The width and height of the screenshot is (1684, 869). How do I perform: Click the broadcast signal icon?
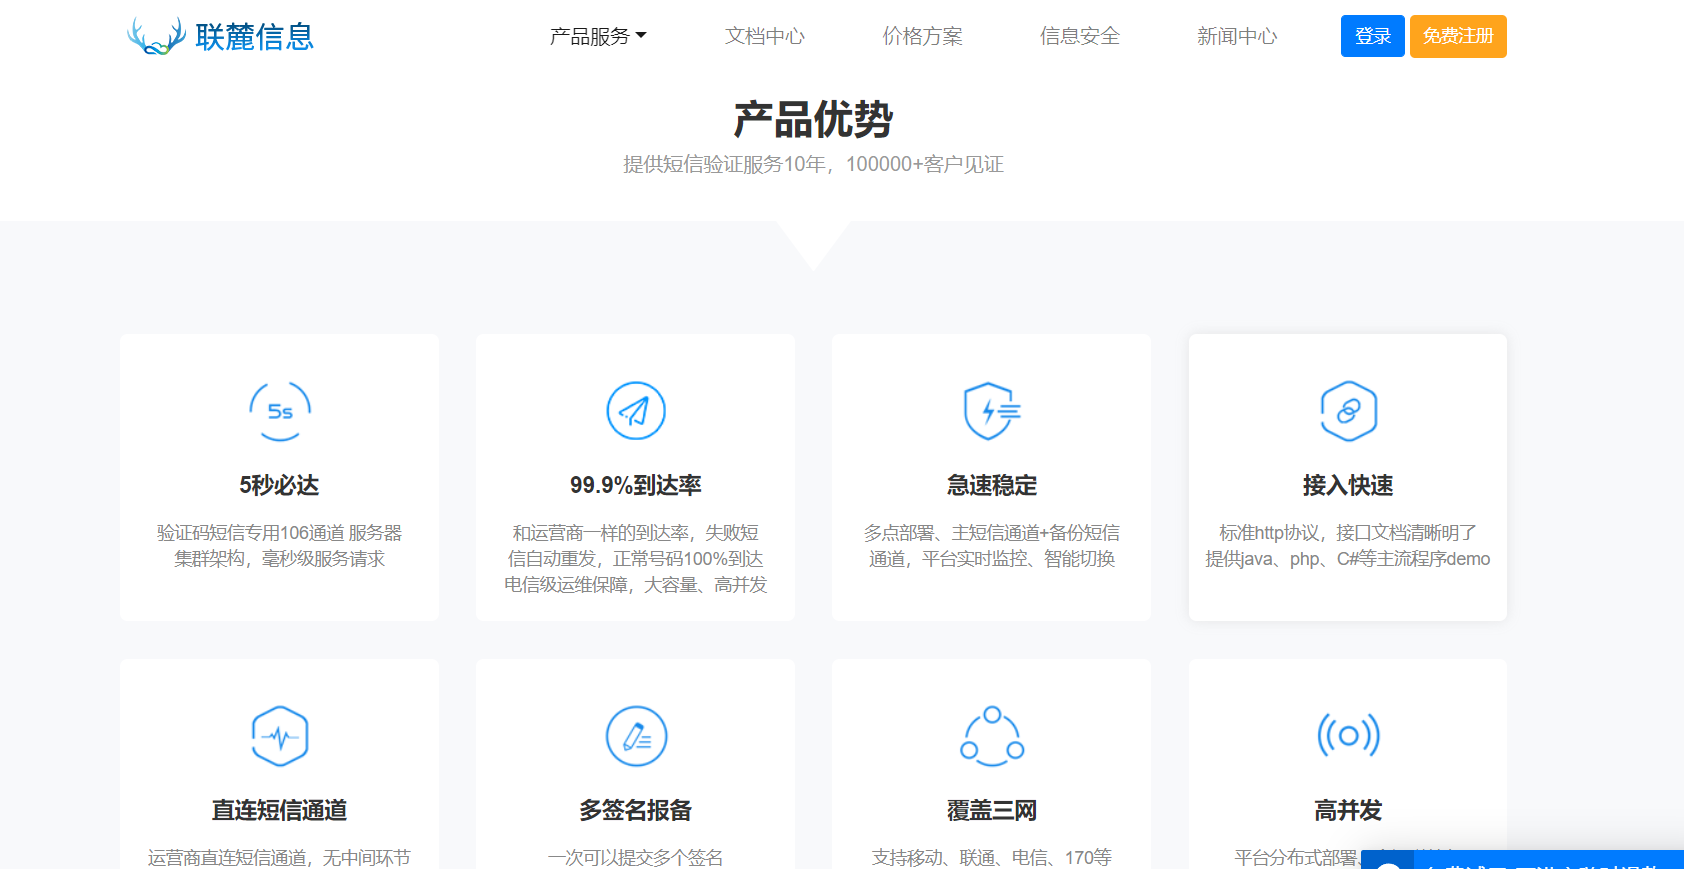point(1348,736)
